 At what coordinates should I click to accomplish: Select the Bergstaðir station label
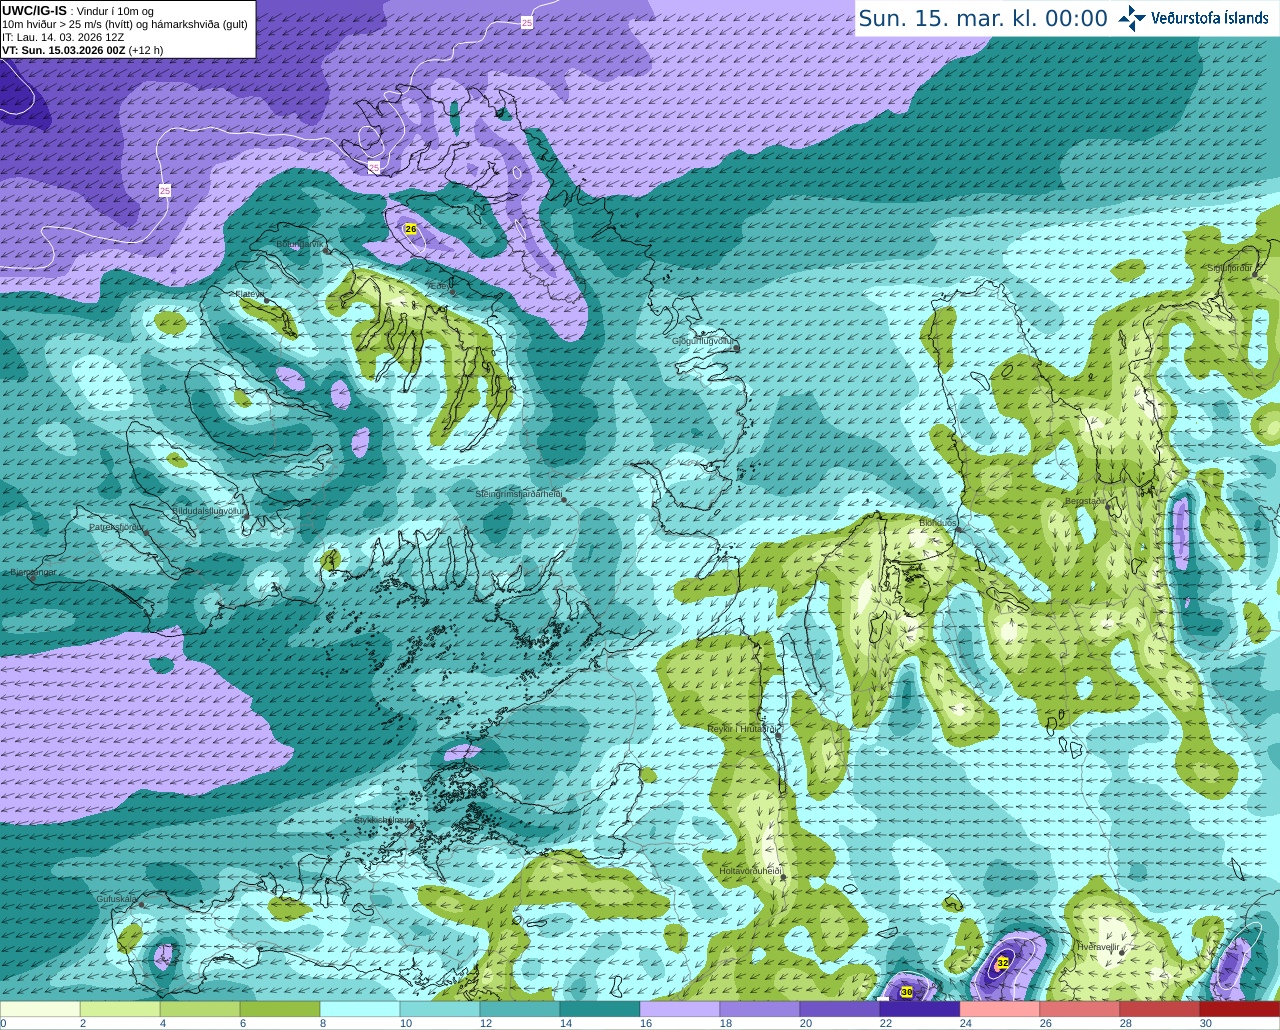[1085, 501]
